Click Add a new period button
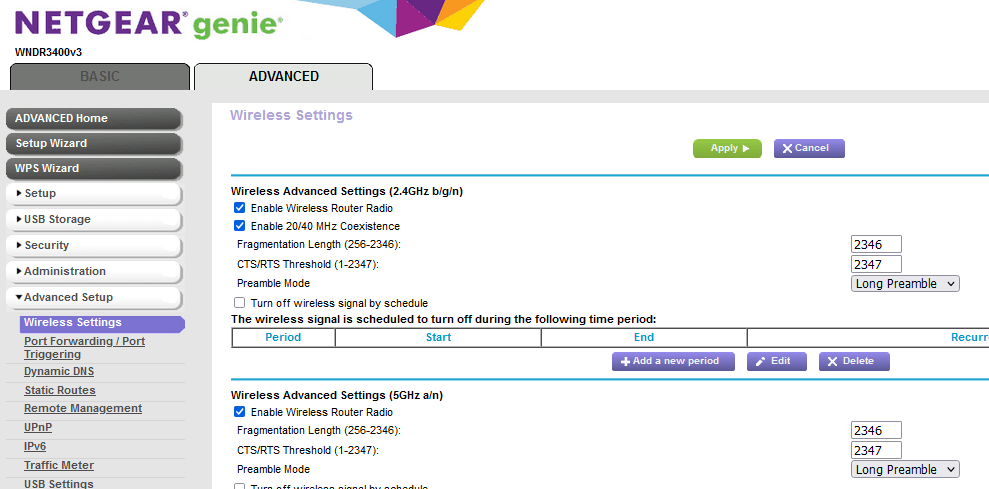989x489 pixels. pyautogui.click(x=673, y=361)
